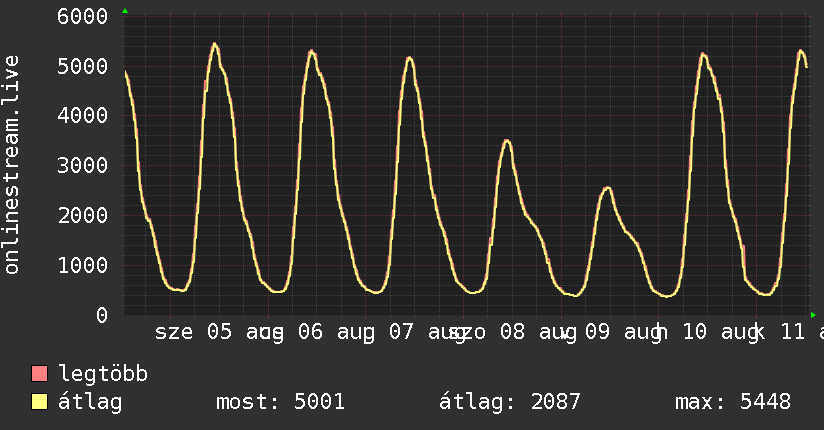
Task: Click the 3000 y-axis label
Action: [x=83, y=166]
